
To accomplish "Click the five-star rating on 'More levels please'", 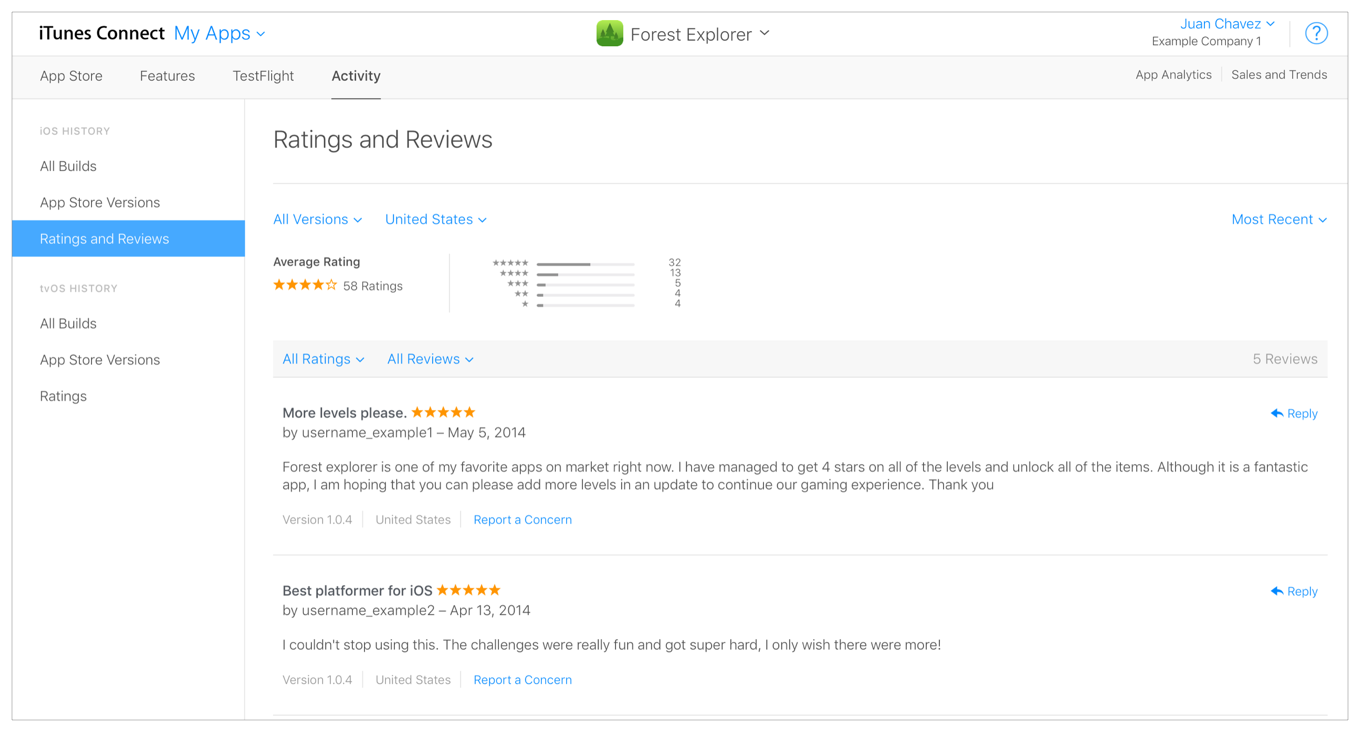I will coord(443,411).
